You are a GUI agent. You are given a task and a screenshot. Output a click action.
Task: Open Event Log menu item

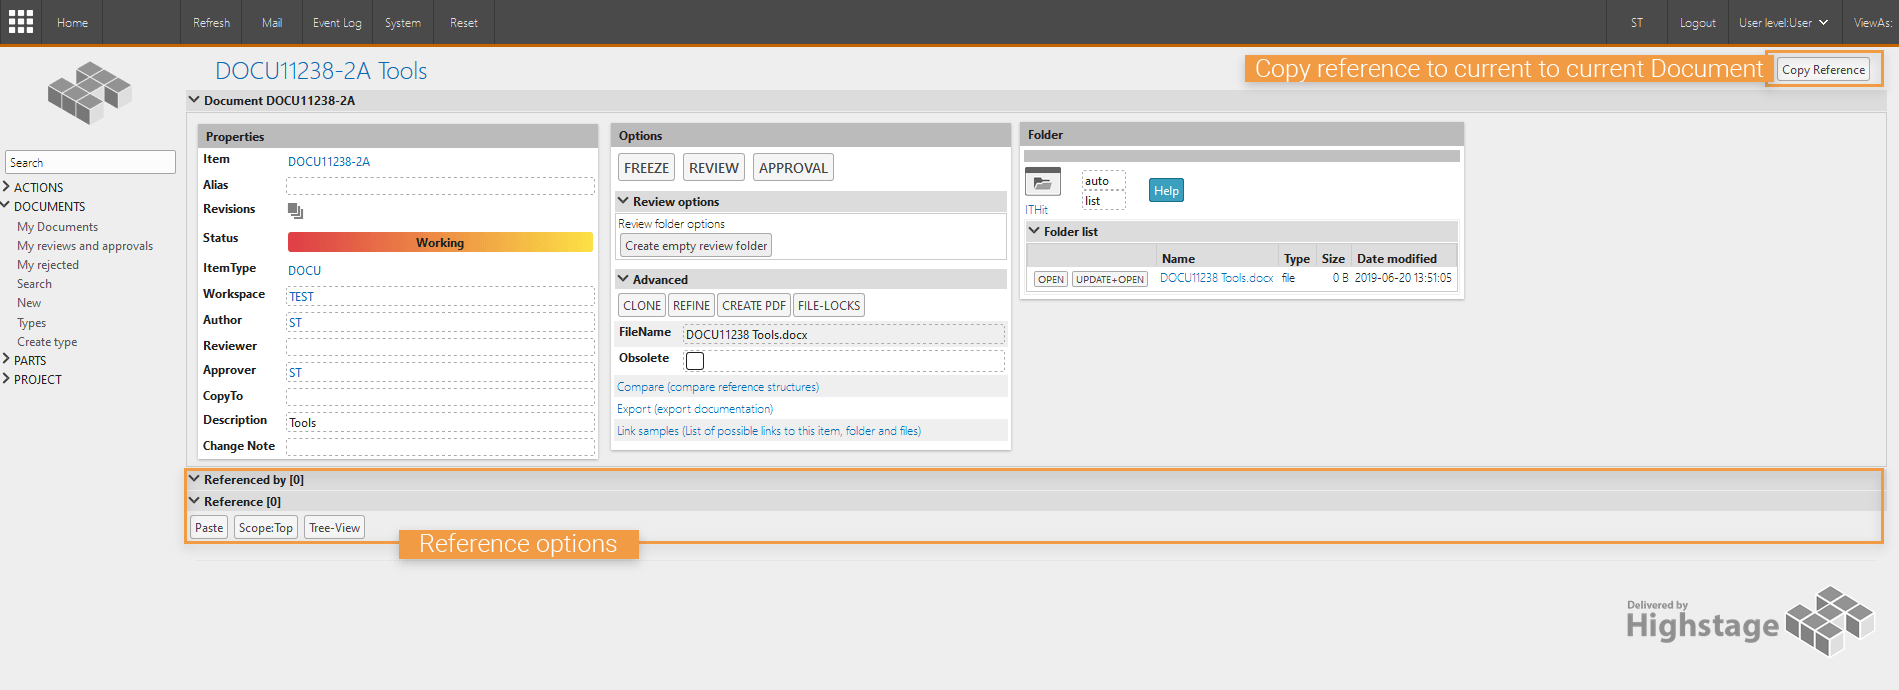(337, 22)
